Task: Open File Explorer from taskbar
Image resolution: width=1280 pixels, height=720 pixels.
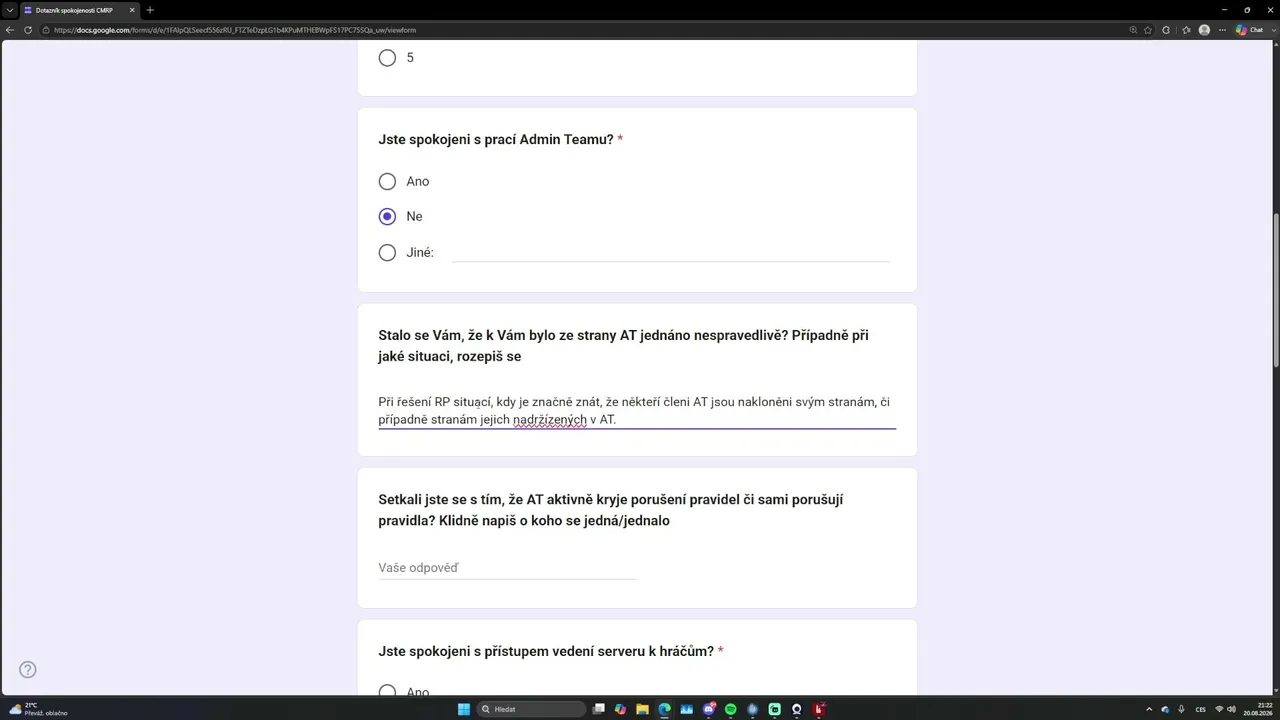Action: click(x=643, y=709)
